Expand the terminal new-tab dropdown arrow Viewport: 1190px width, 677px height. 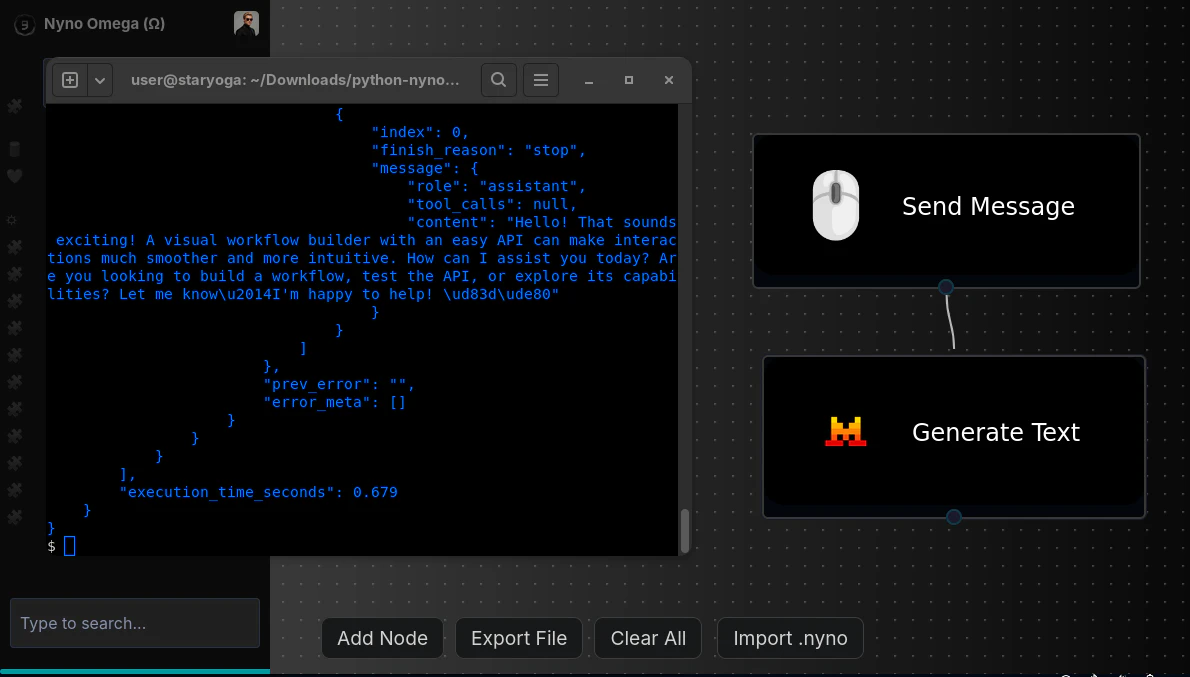click(x=100, y=80)
